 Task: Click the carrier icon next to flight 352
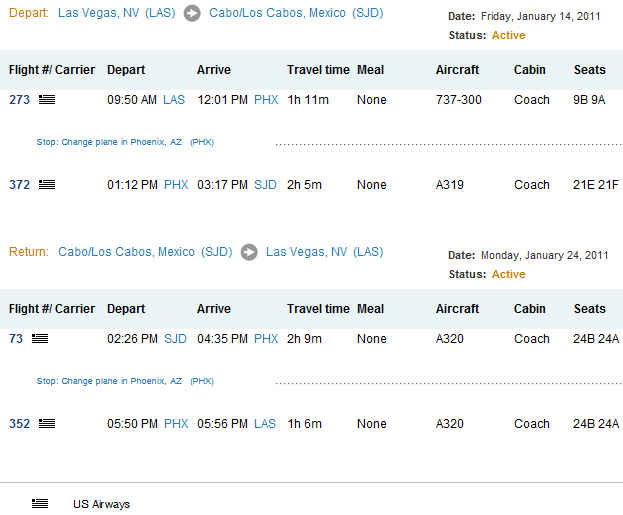click(x=47, y=424)
